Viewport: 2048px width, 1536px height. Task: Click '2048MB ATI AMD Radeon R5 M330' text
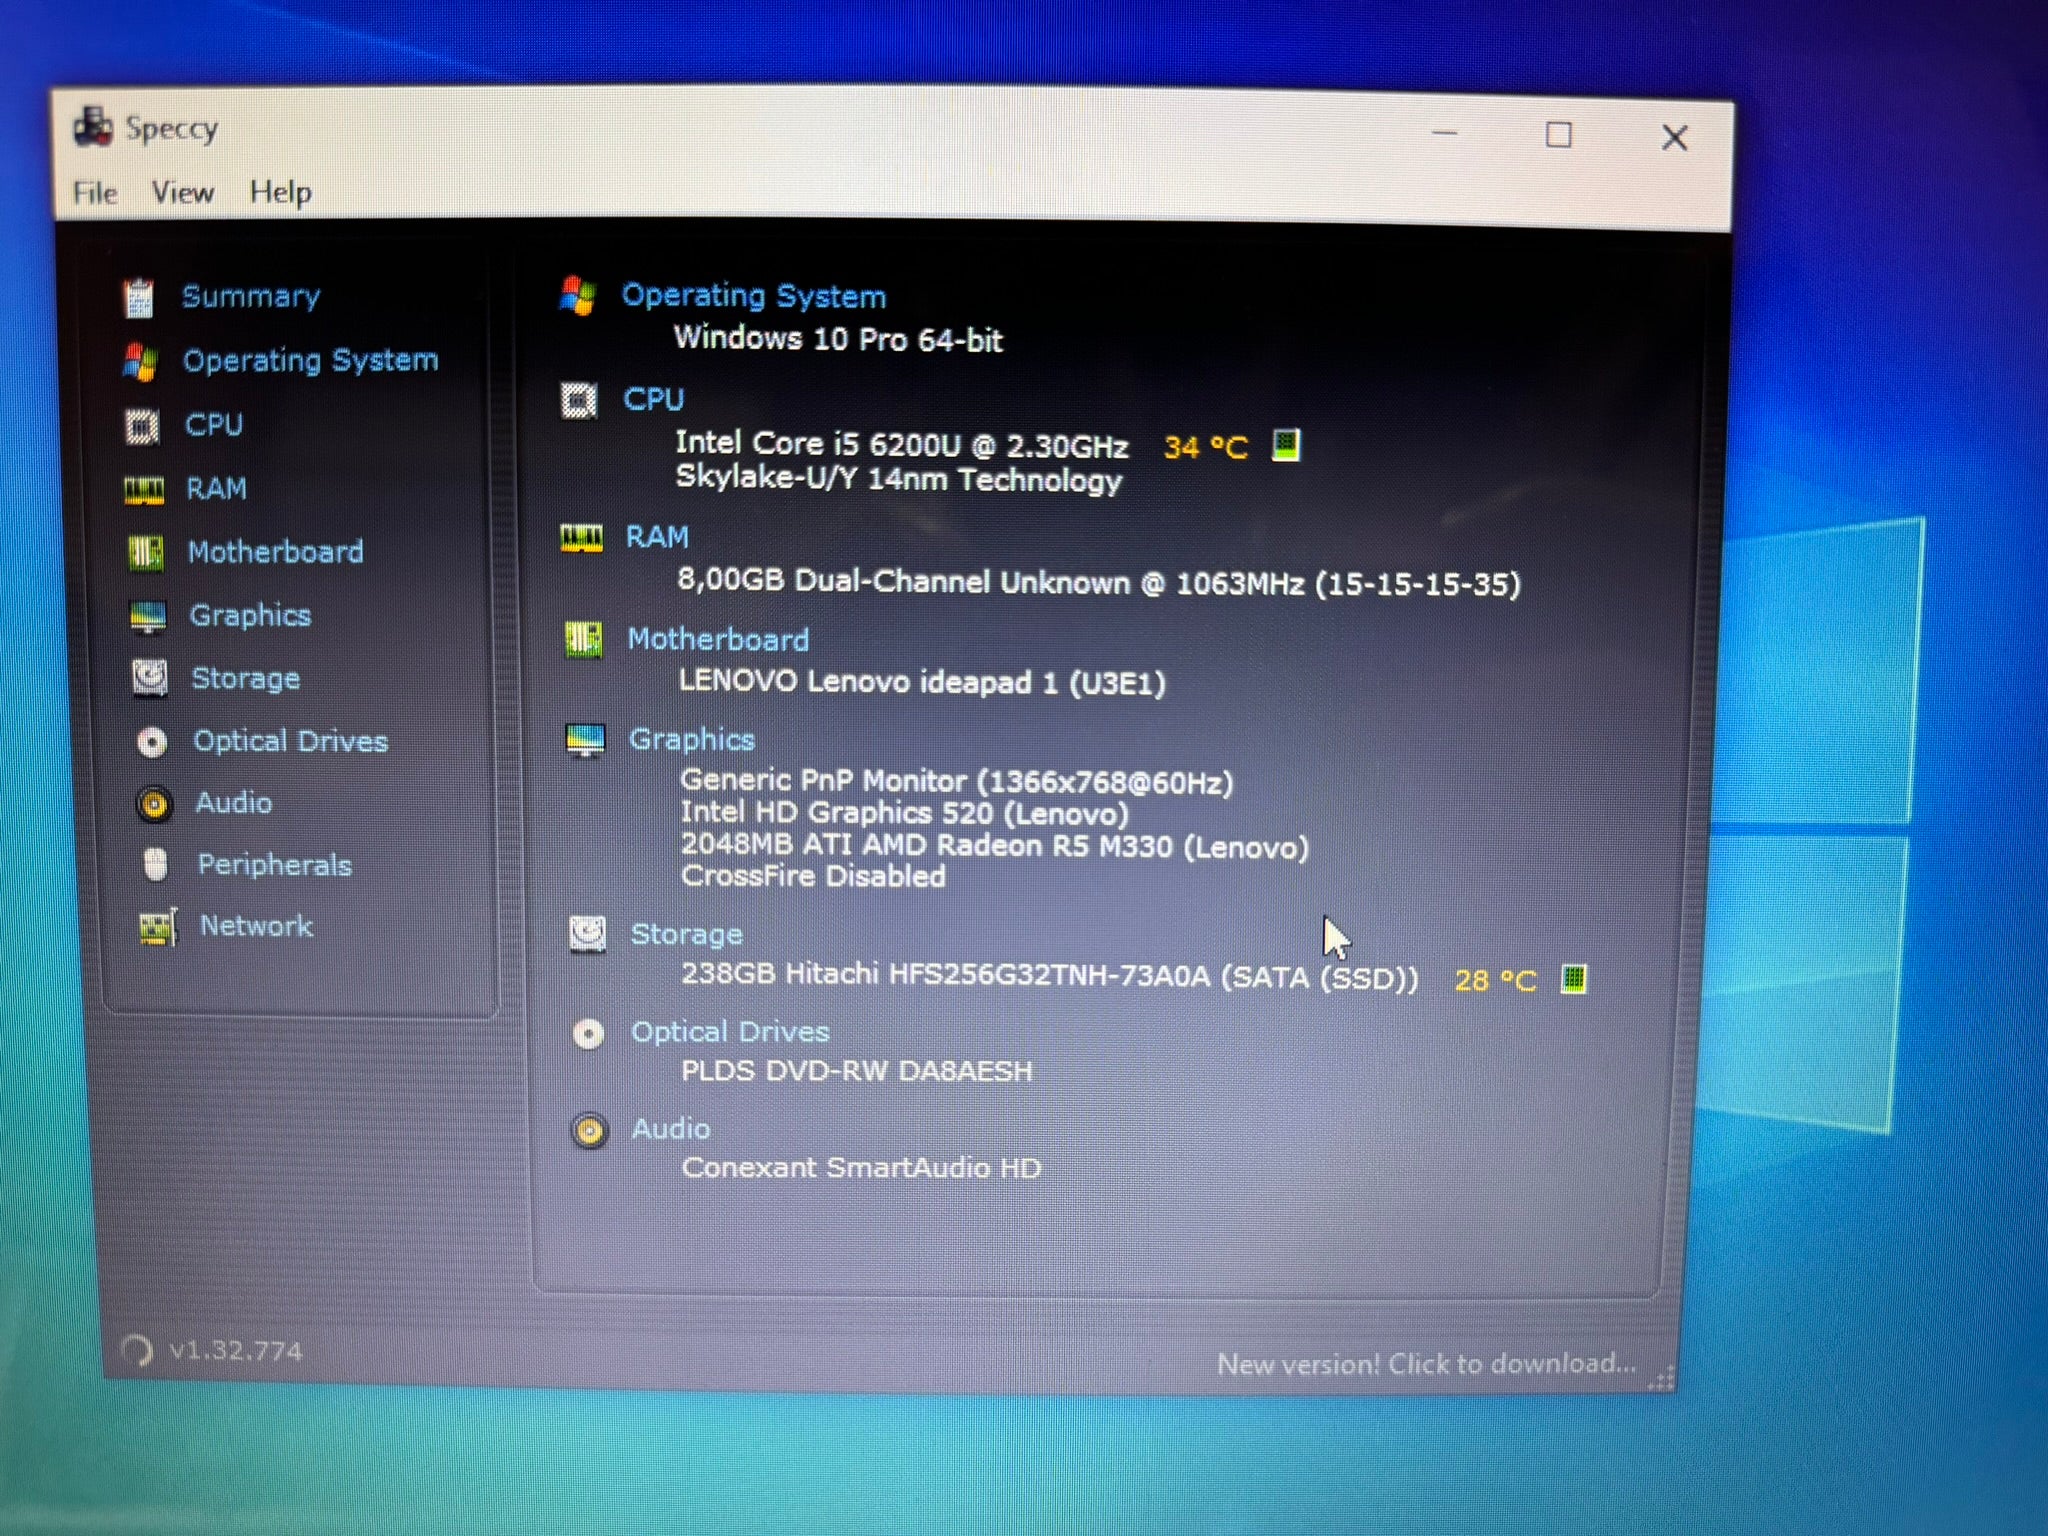click(929, 846)
